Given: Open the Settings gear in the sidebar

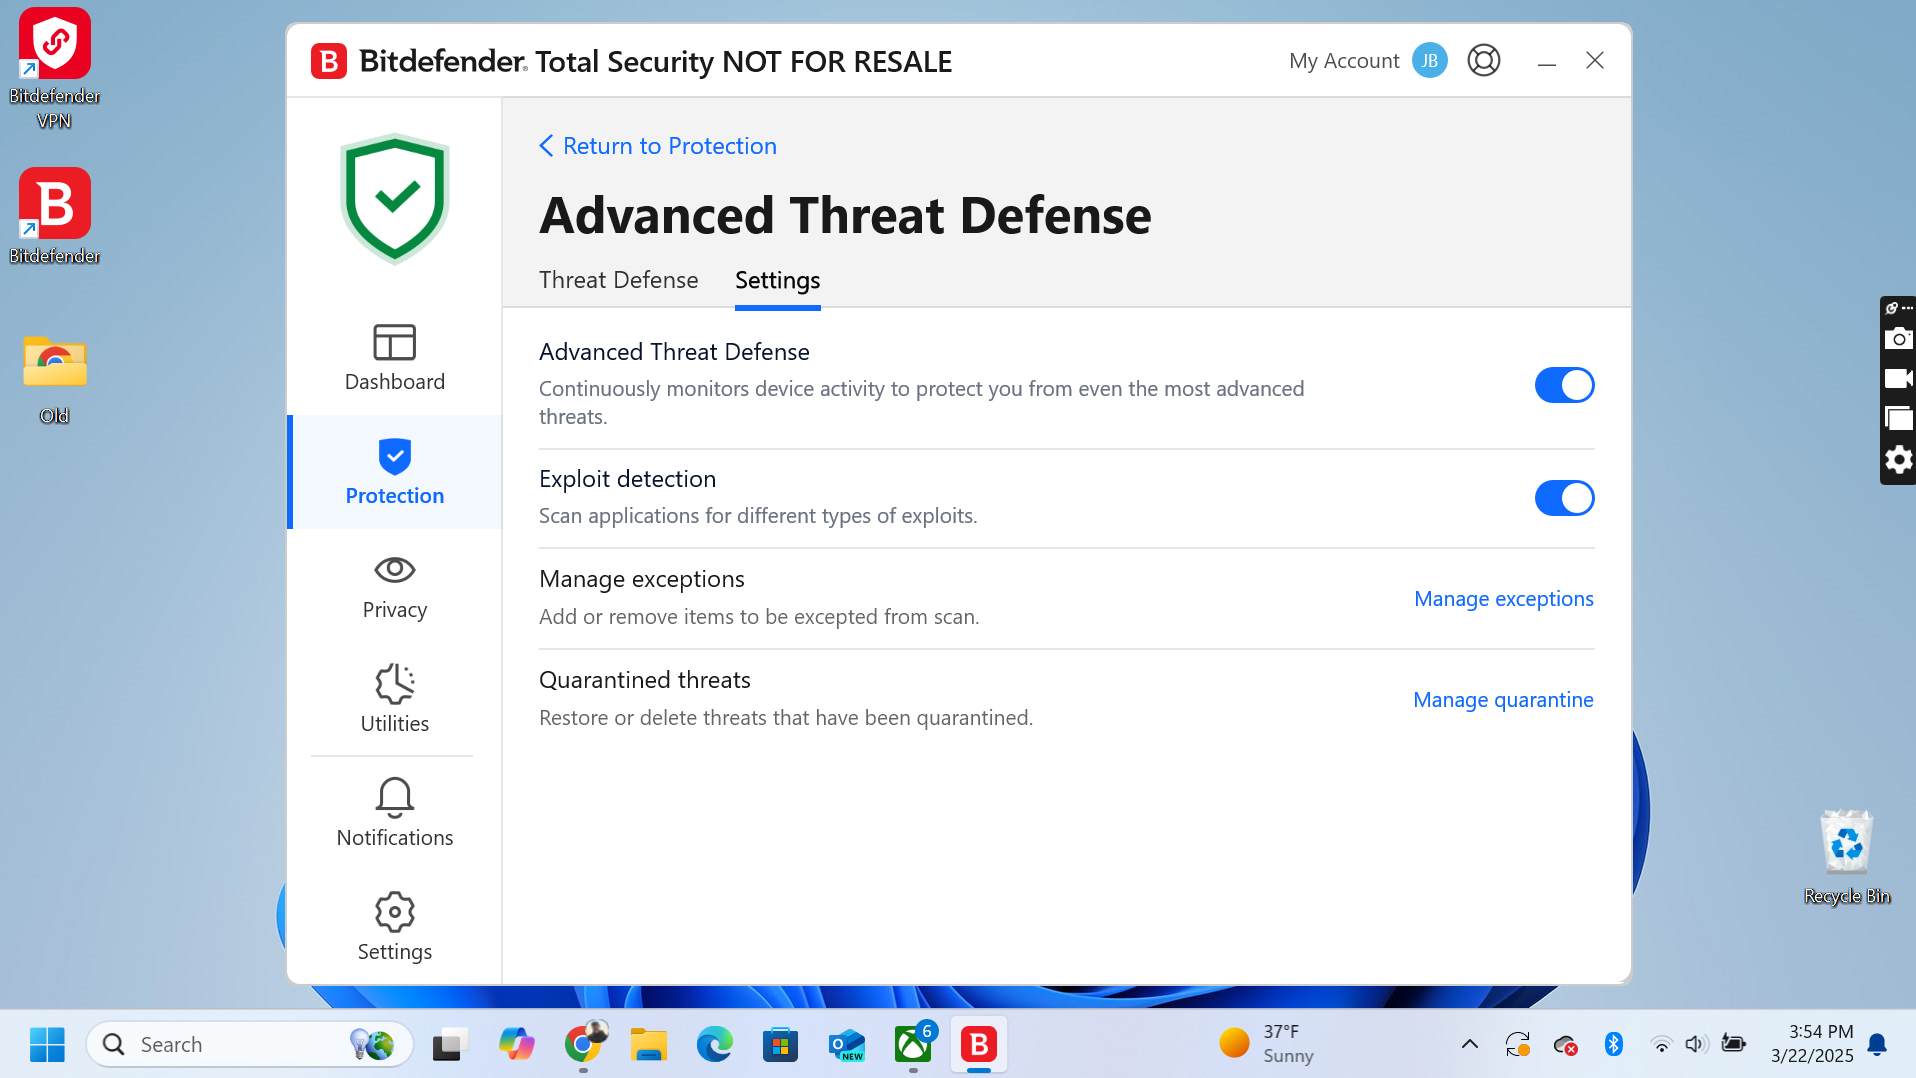Looking at the screenshot, I should 395,928.
